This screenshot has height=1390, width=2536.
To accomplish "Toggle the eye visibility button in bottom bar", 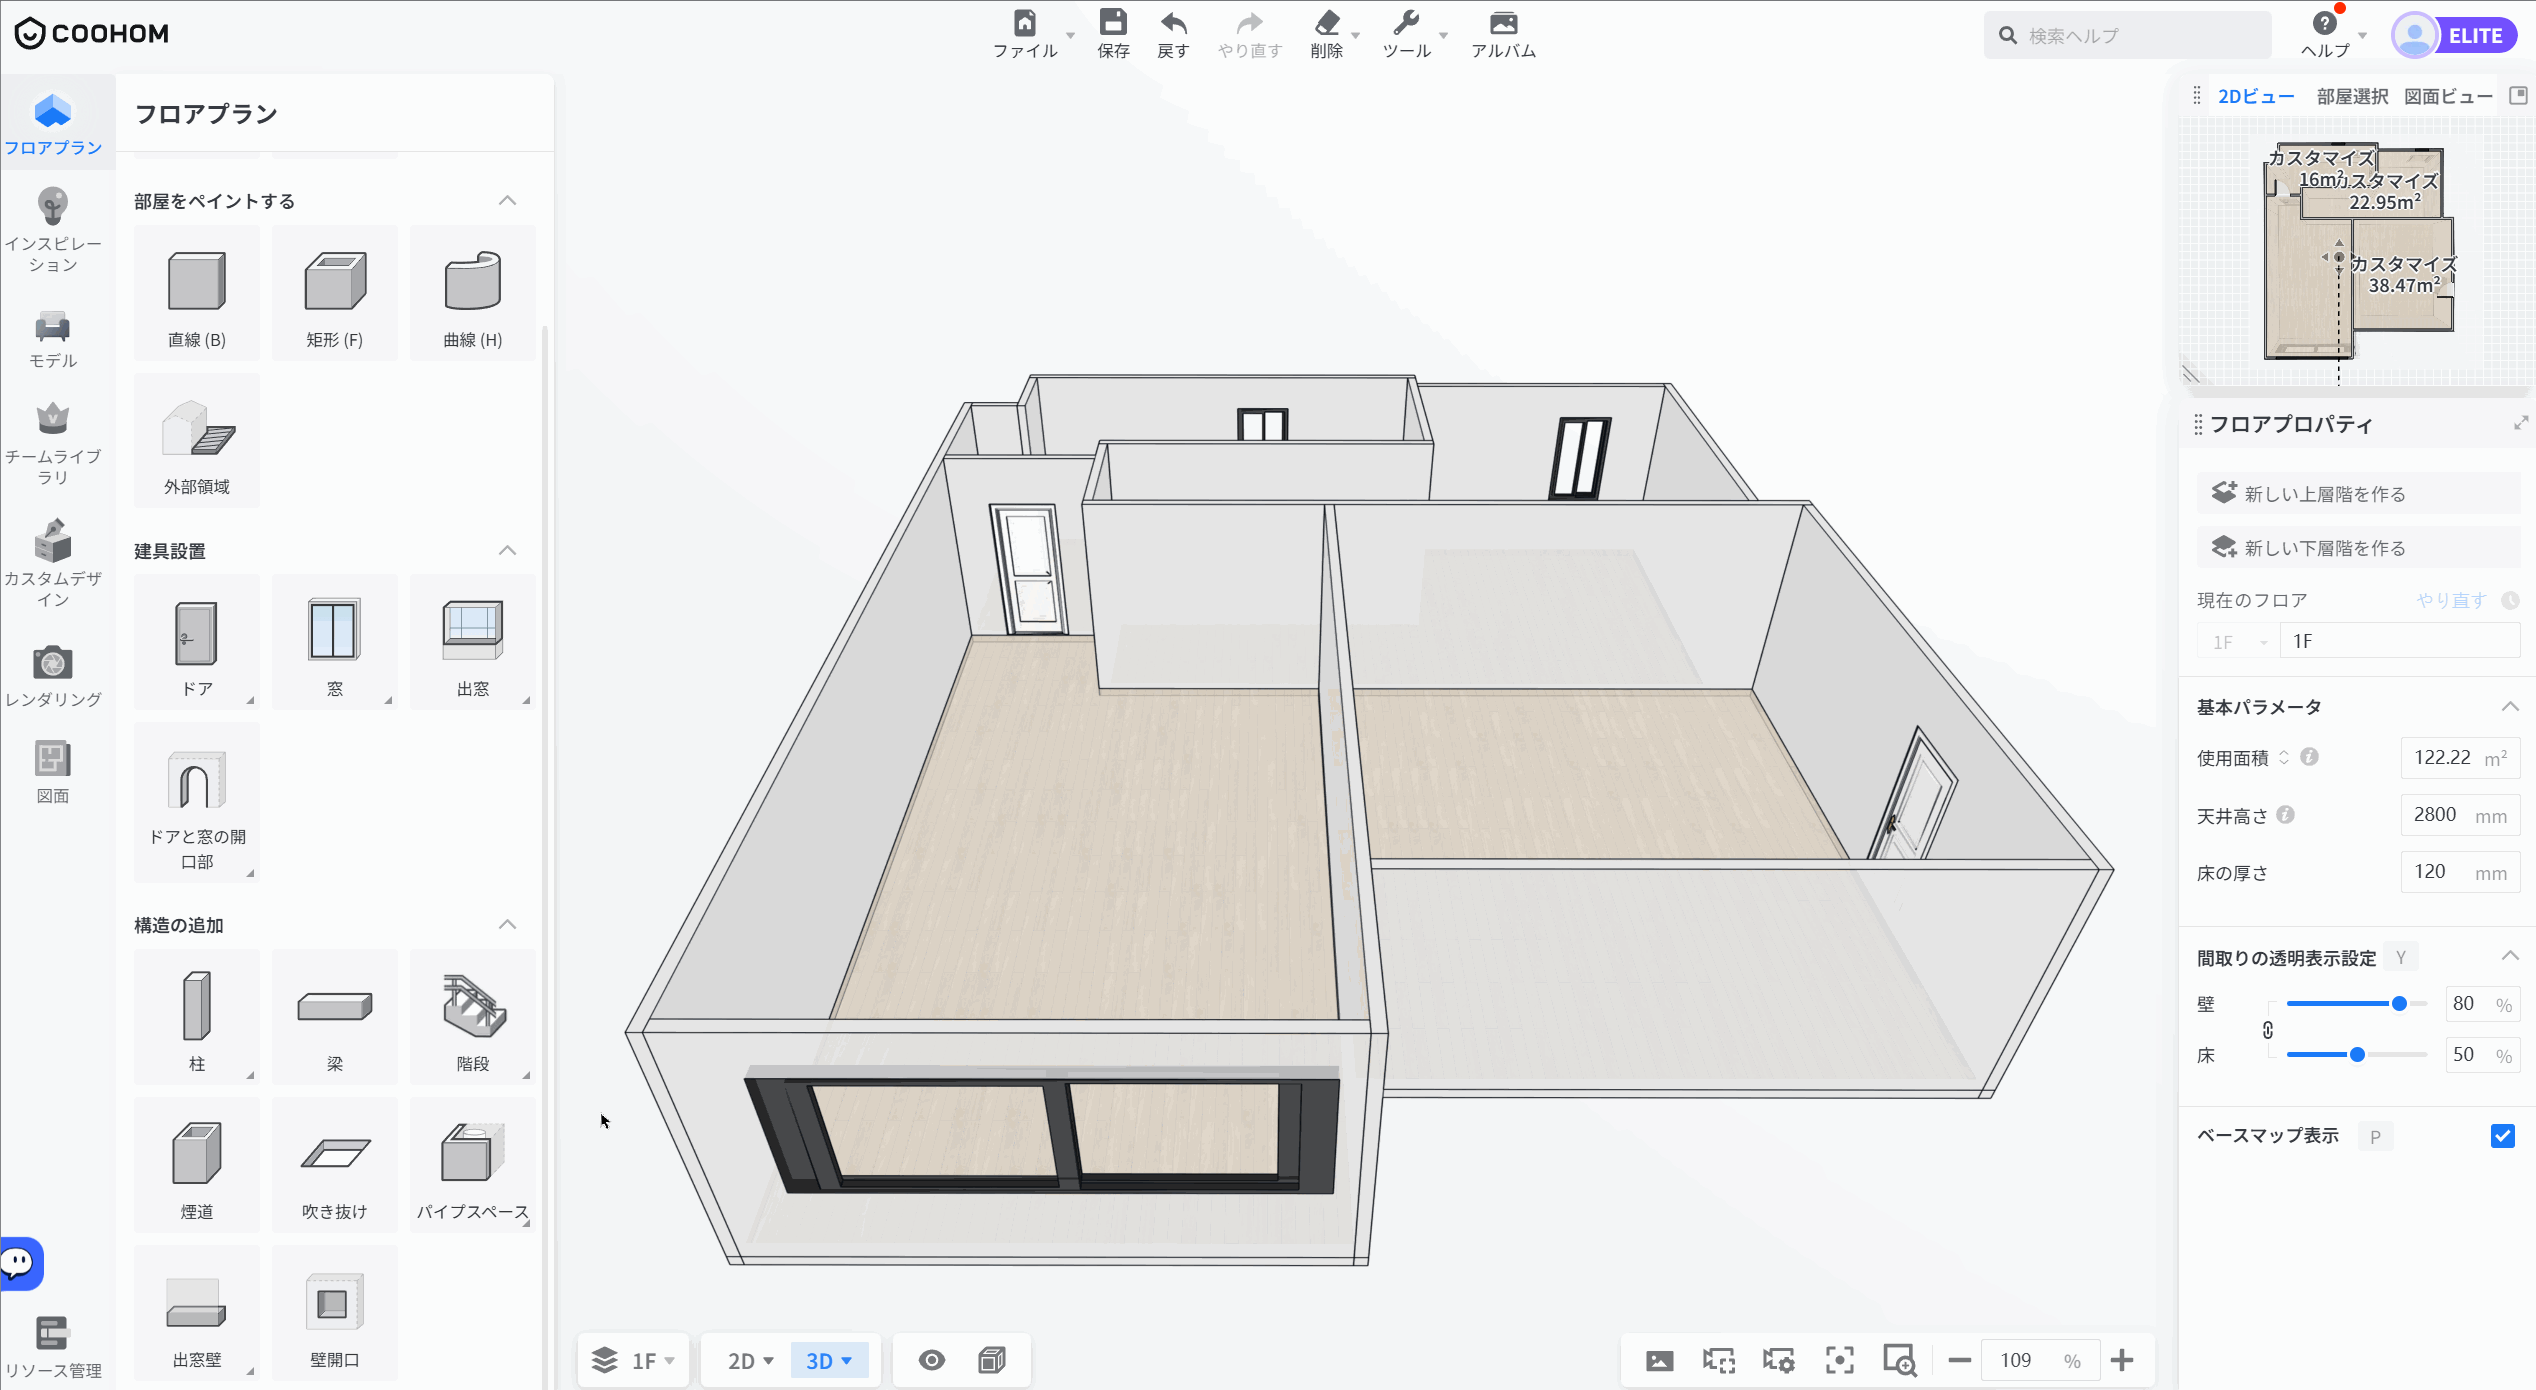I will point(931,1360).
